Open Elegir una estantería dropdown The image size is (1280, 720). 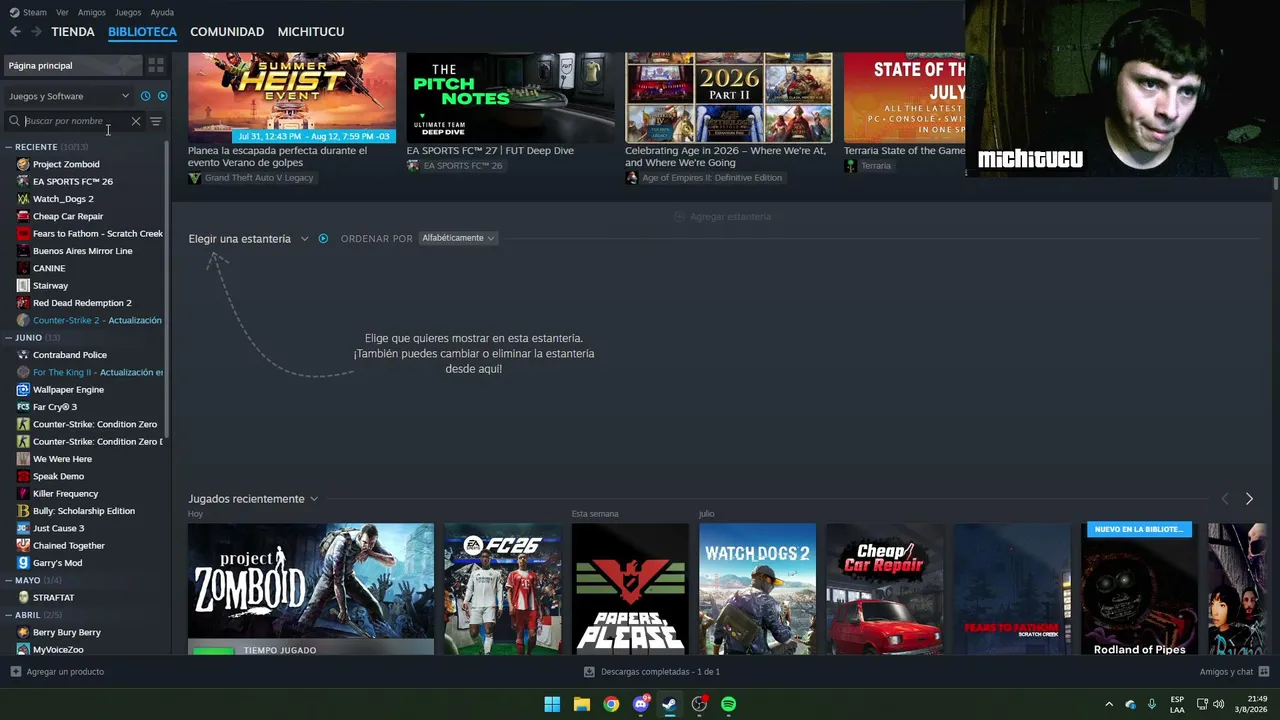point(248,239)
